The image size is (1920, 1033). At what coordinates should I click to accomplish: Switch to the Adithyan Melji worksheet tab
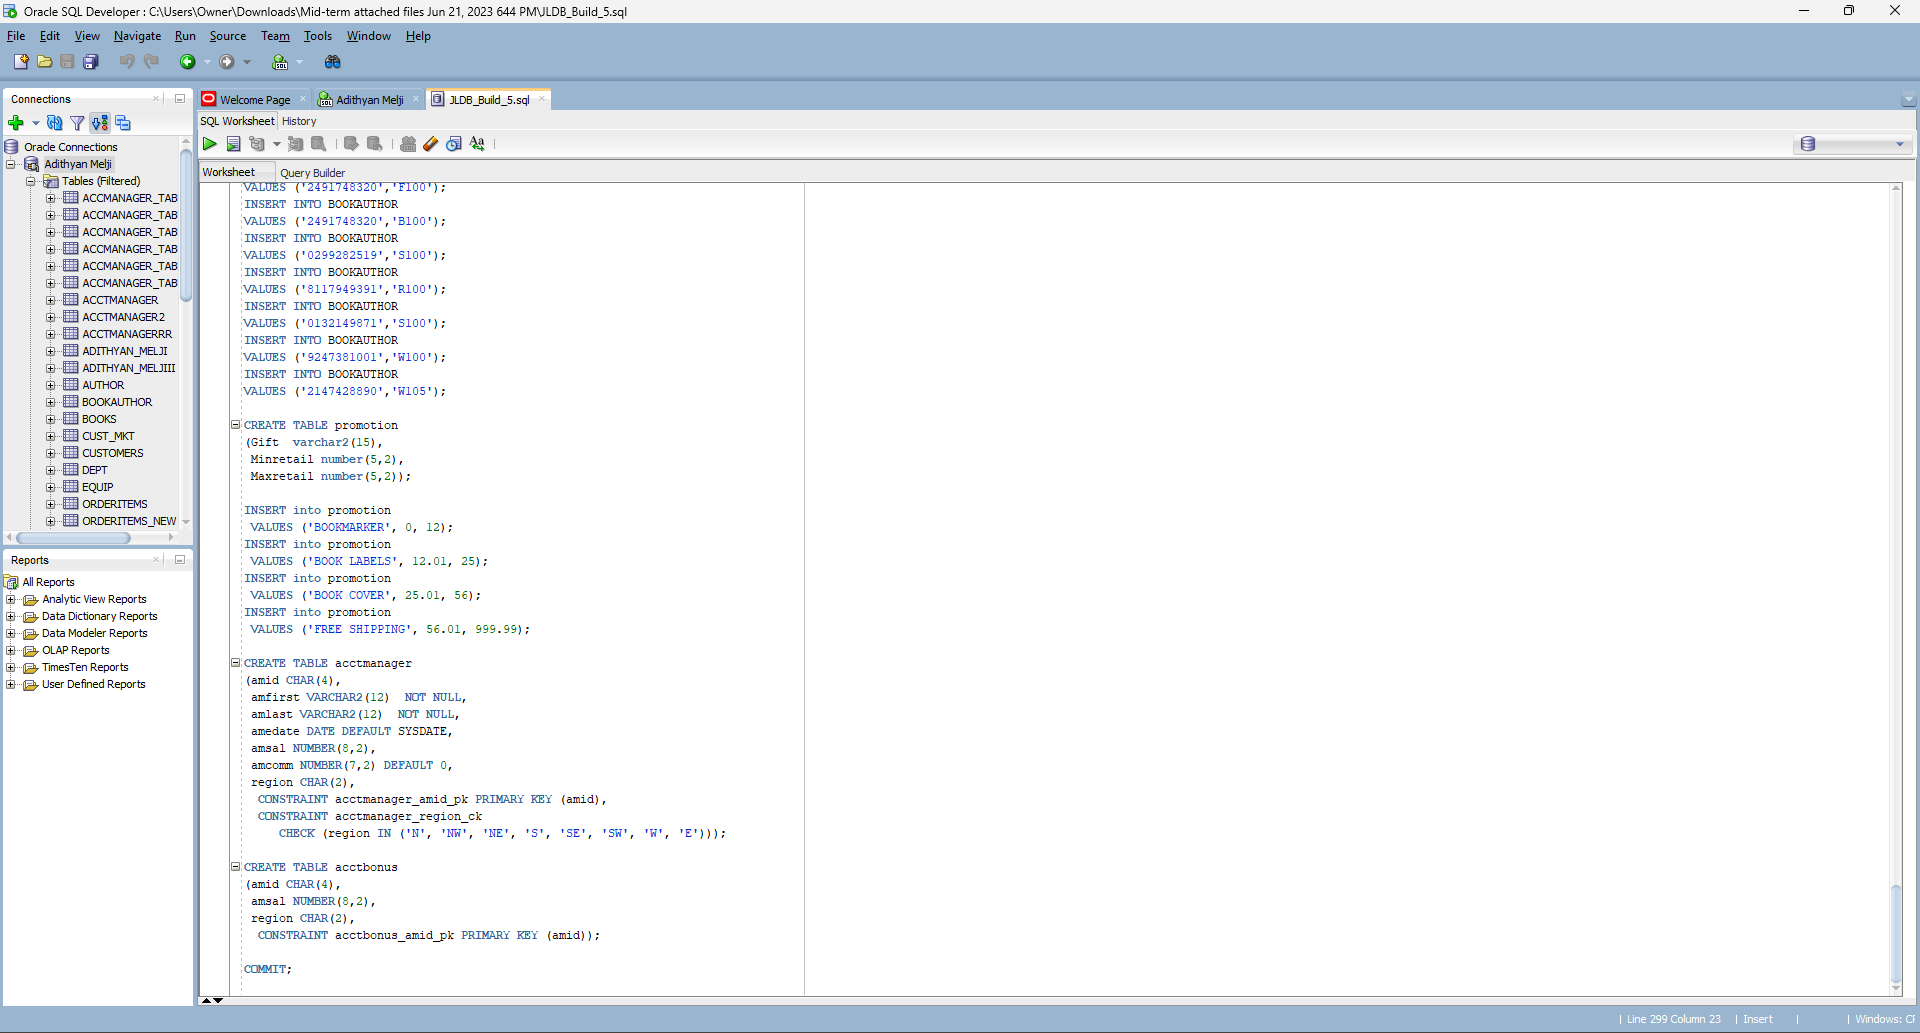[x=369, y=100]
